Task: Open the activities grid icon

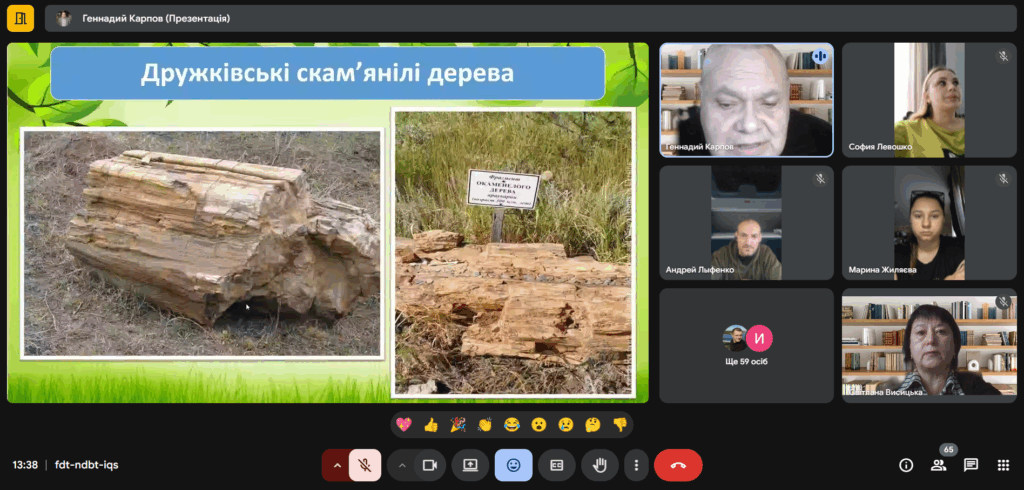Action: click(x=1002, y=465)
